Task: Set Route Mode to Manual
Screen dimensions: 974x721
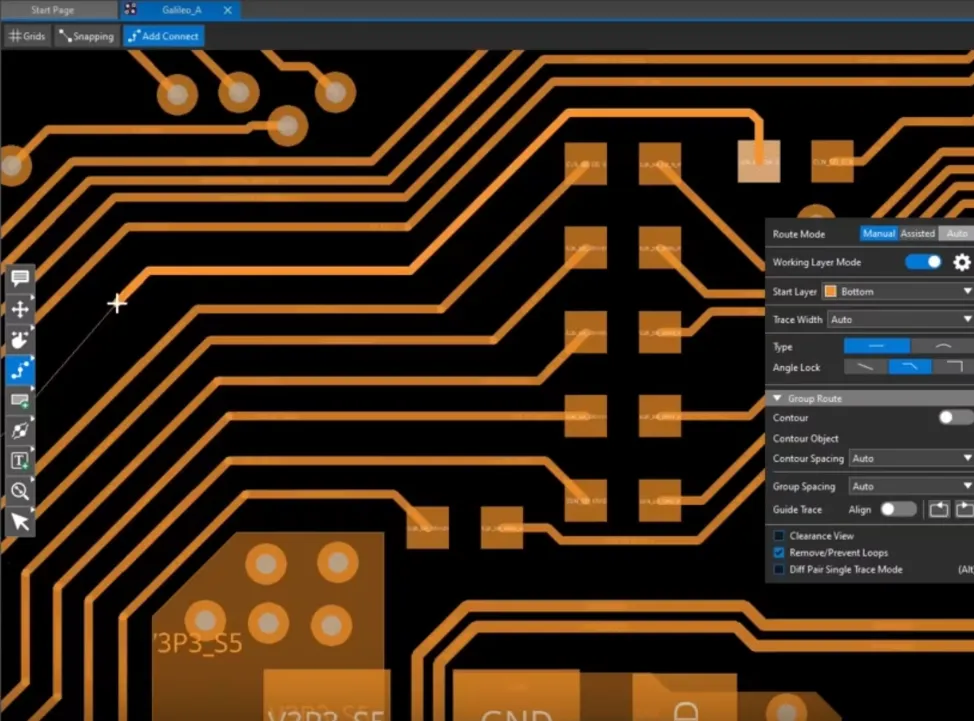Action: (878, 234)
